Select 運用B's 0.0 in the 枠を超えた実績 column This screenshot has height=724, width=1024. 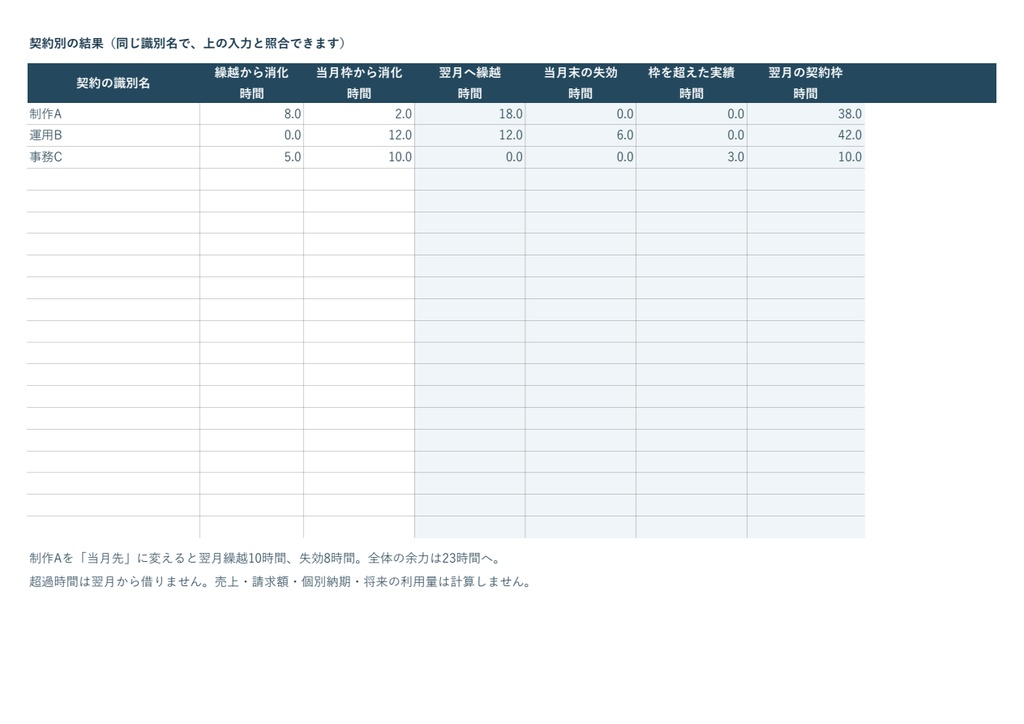point(692,135)
